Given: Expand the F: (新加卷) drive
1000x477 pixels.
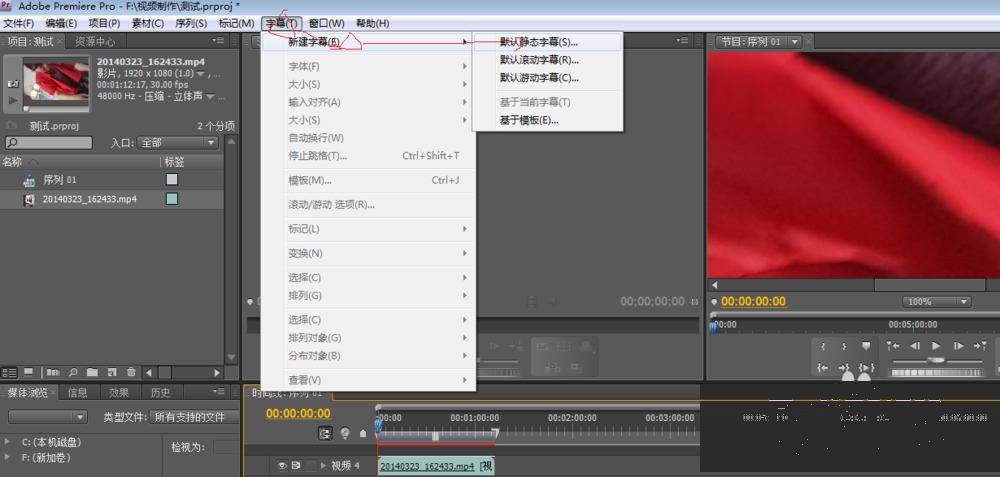Looking at the screenshot, I should [7, 457].
